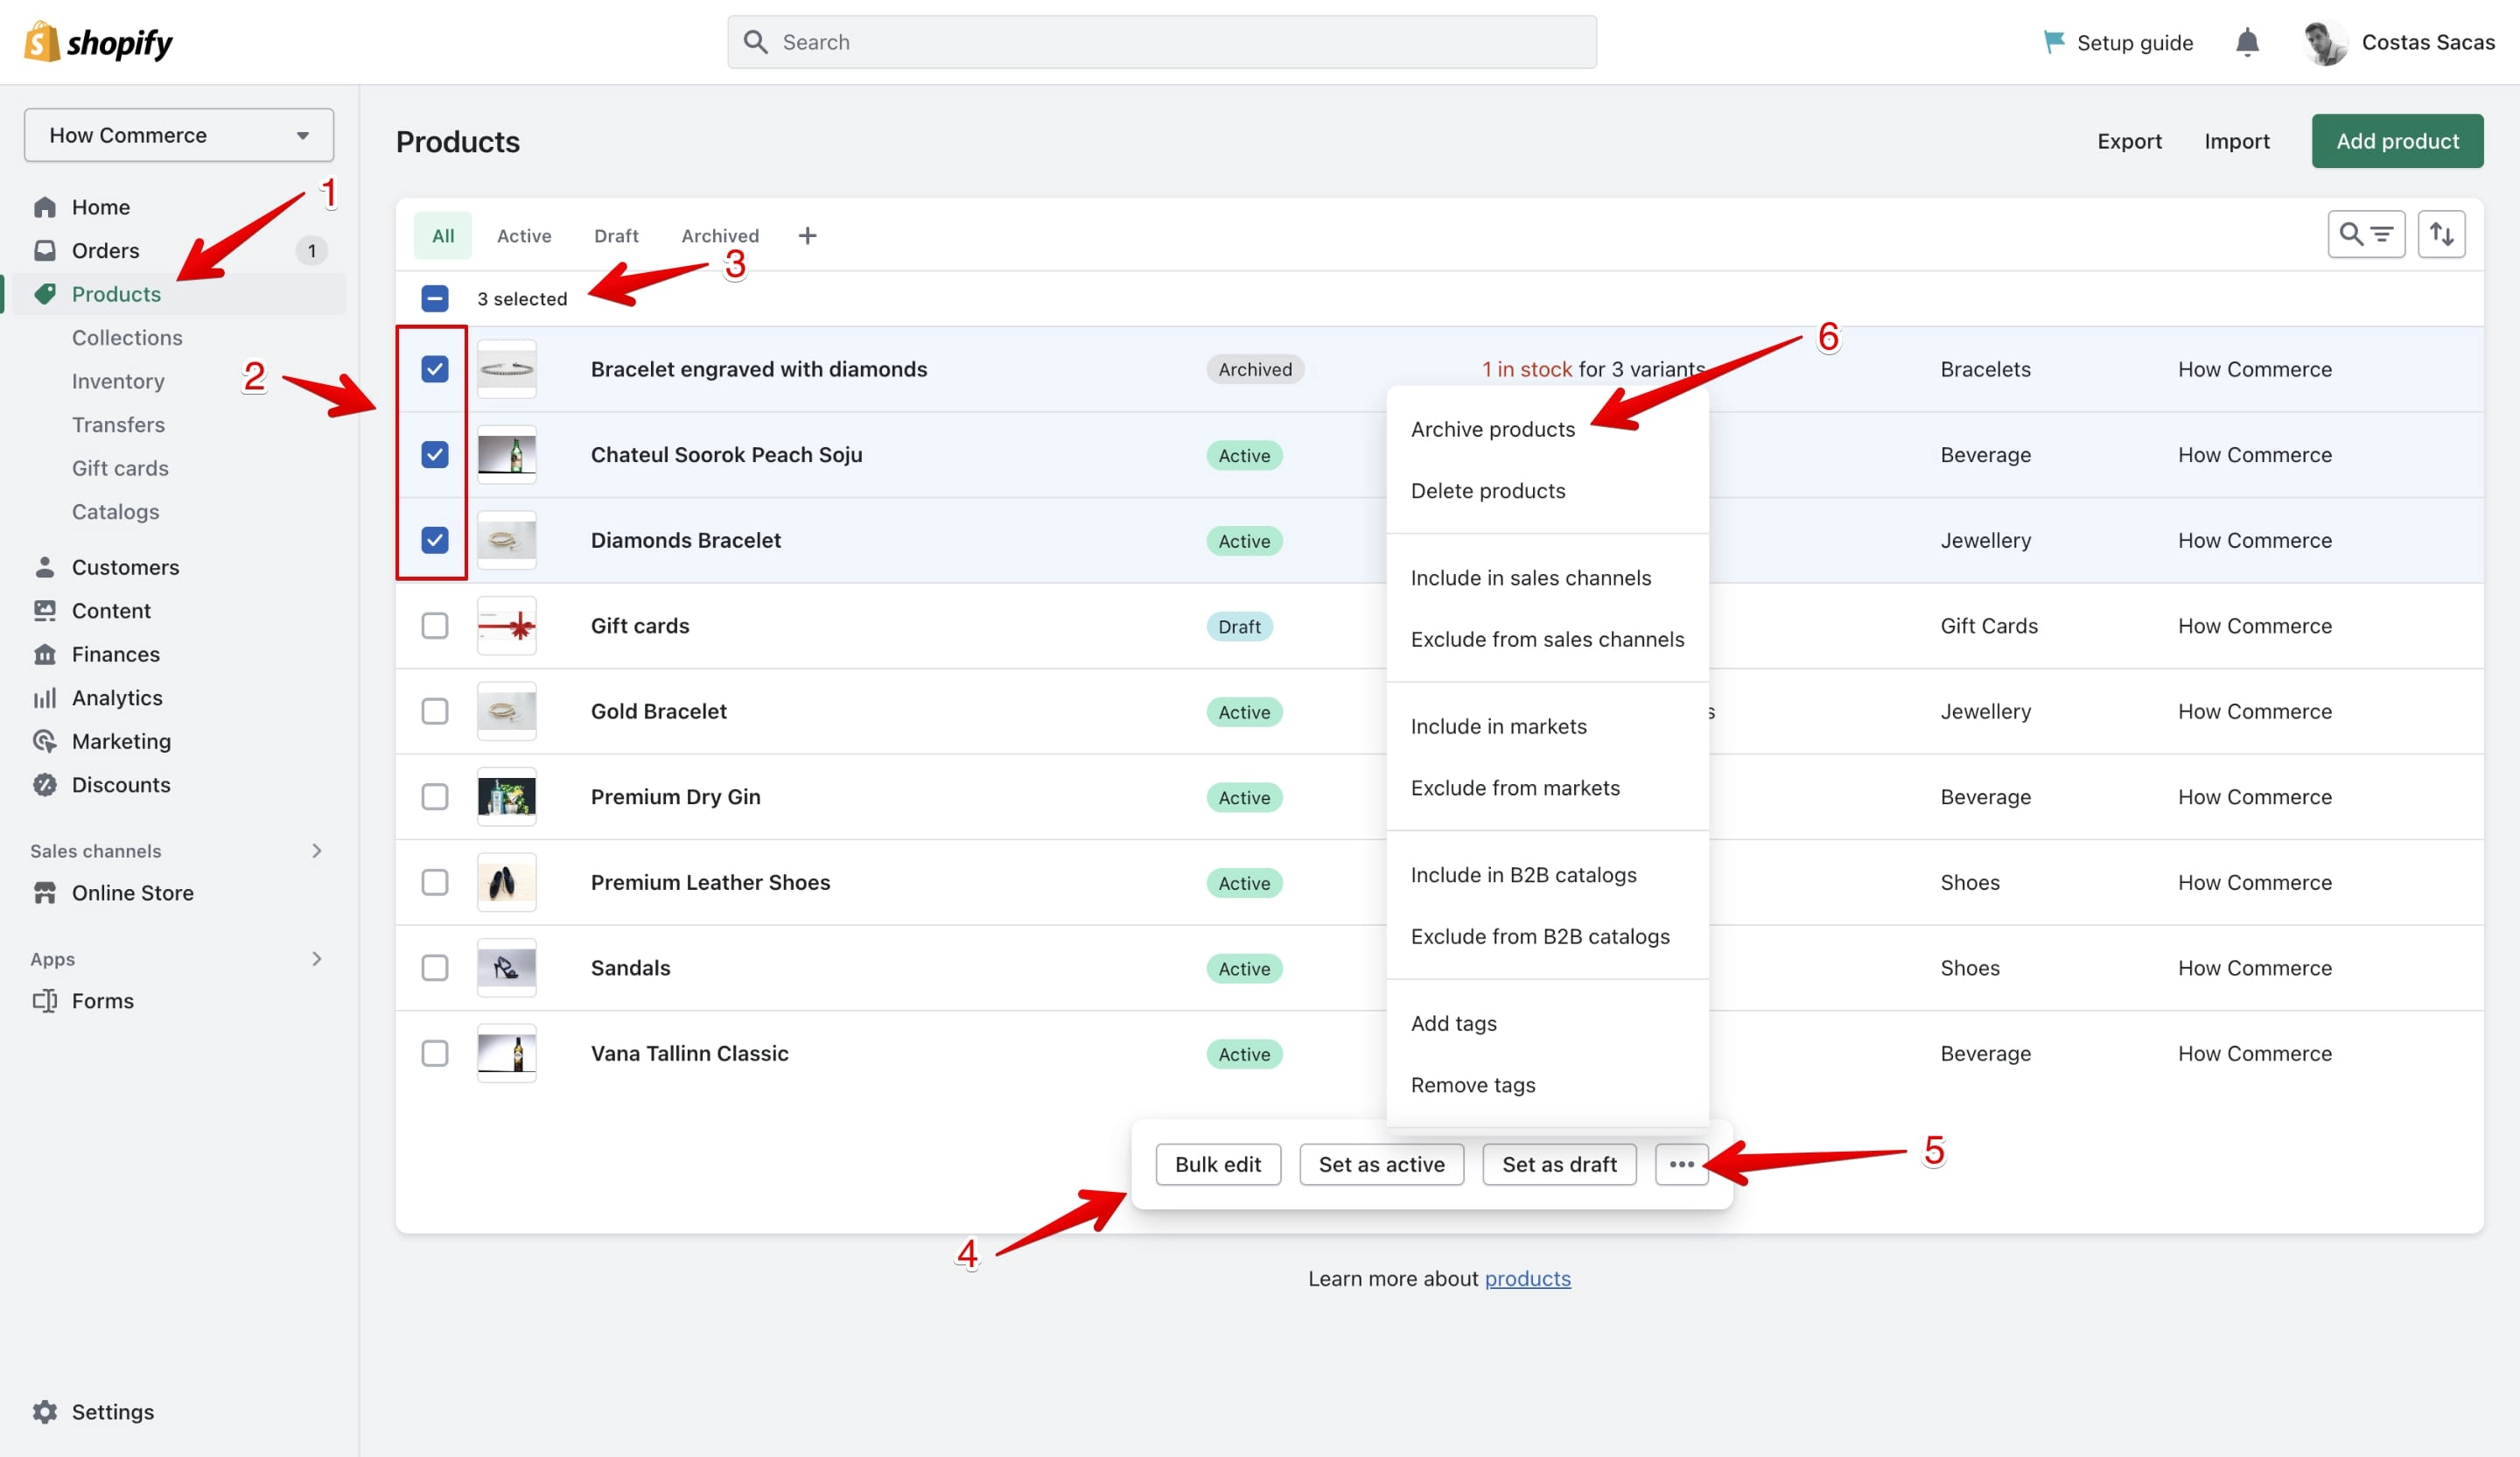Click the Bulk edit button
Image resolution: width=2520 pixels, height=1457 pixels.
coord(1218,1164)
